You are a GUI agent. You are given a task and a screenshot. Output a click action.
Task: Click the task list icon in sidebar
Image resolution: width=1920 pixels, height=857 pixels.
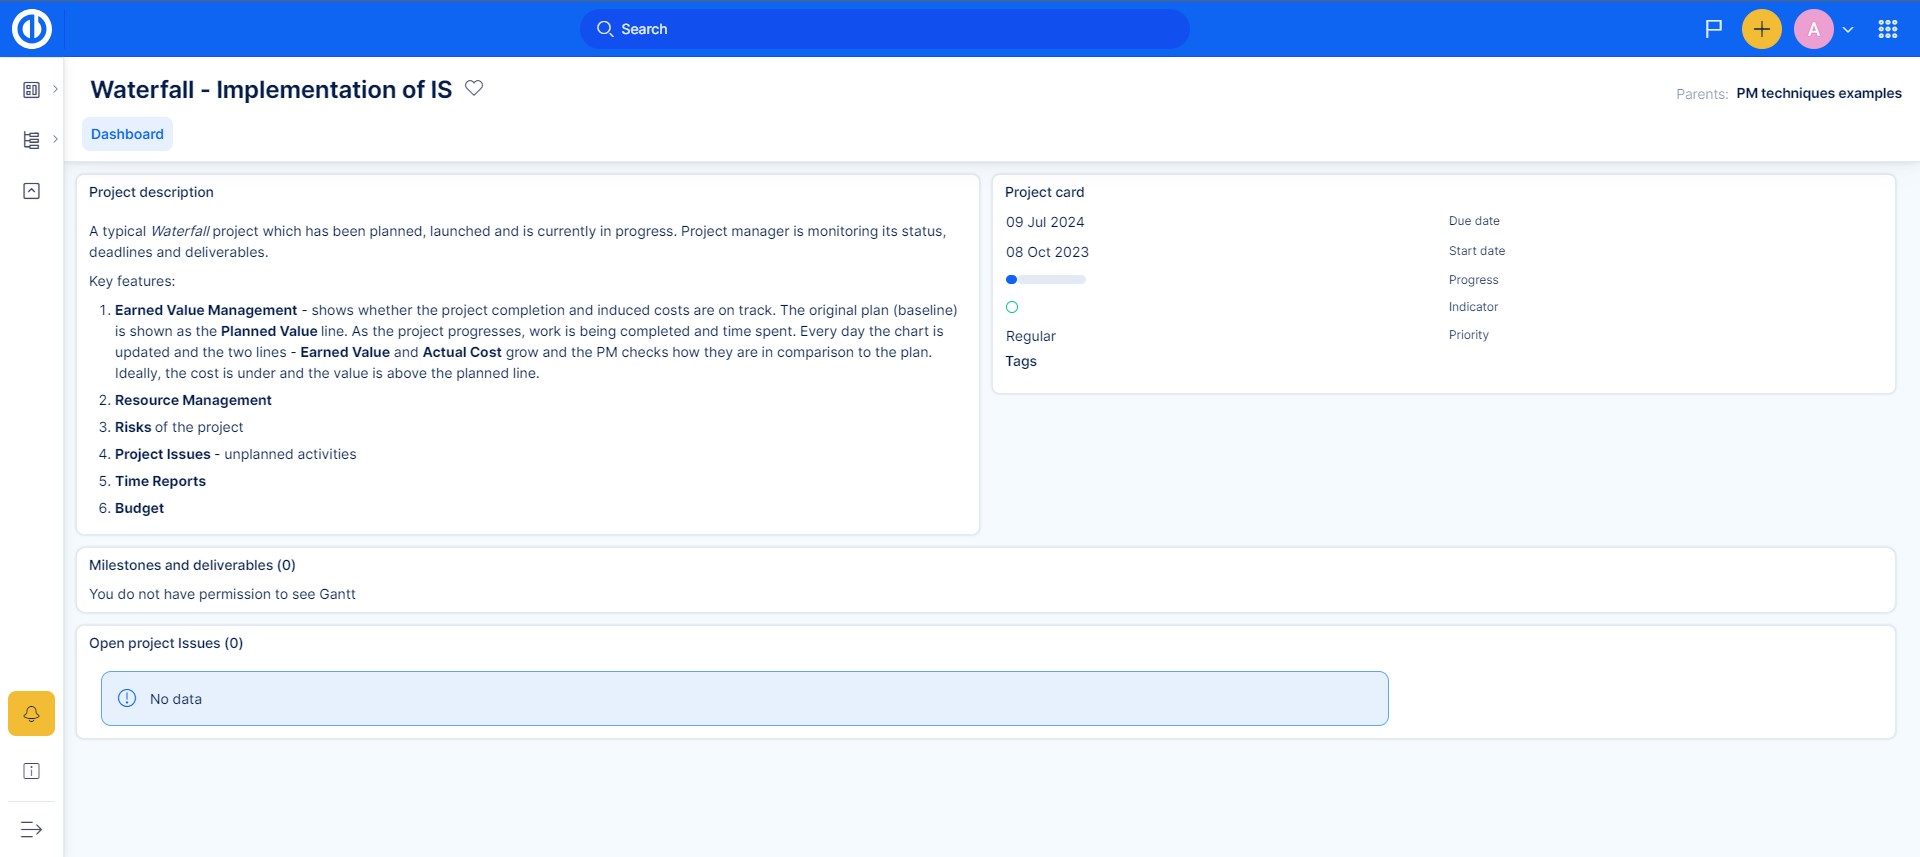[32, 140]
